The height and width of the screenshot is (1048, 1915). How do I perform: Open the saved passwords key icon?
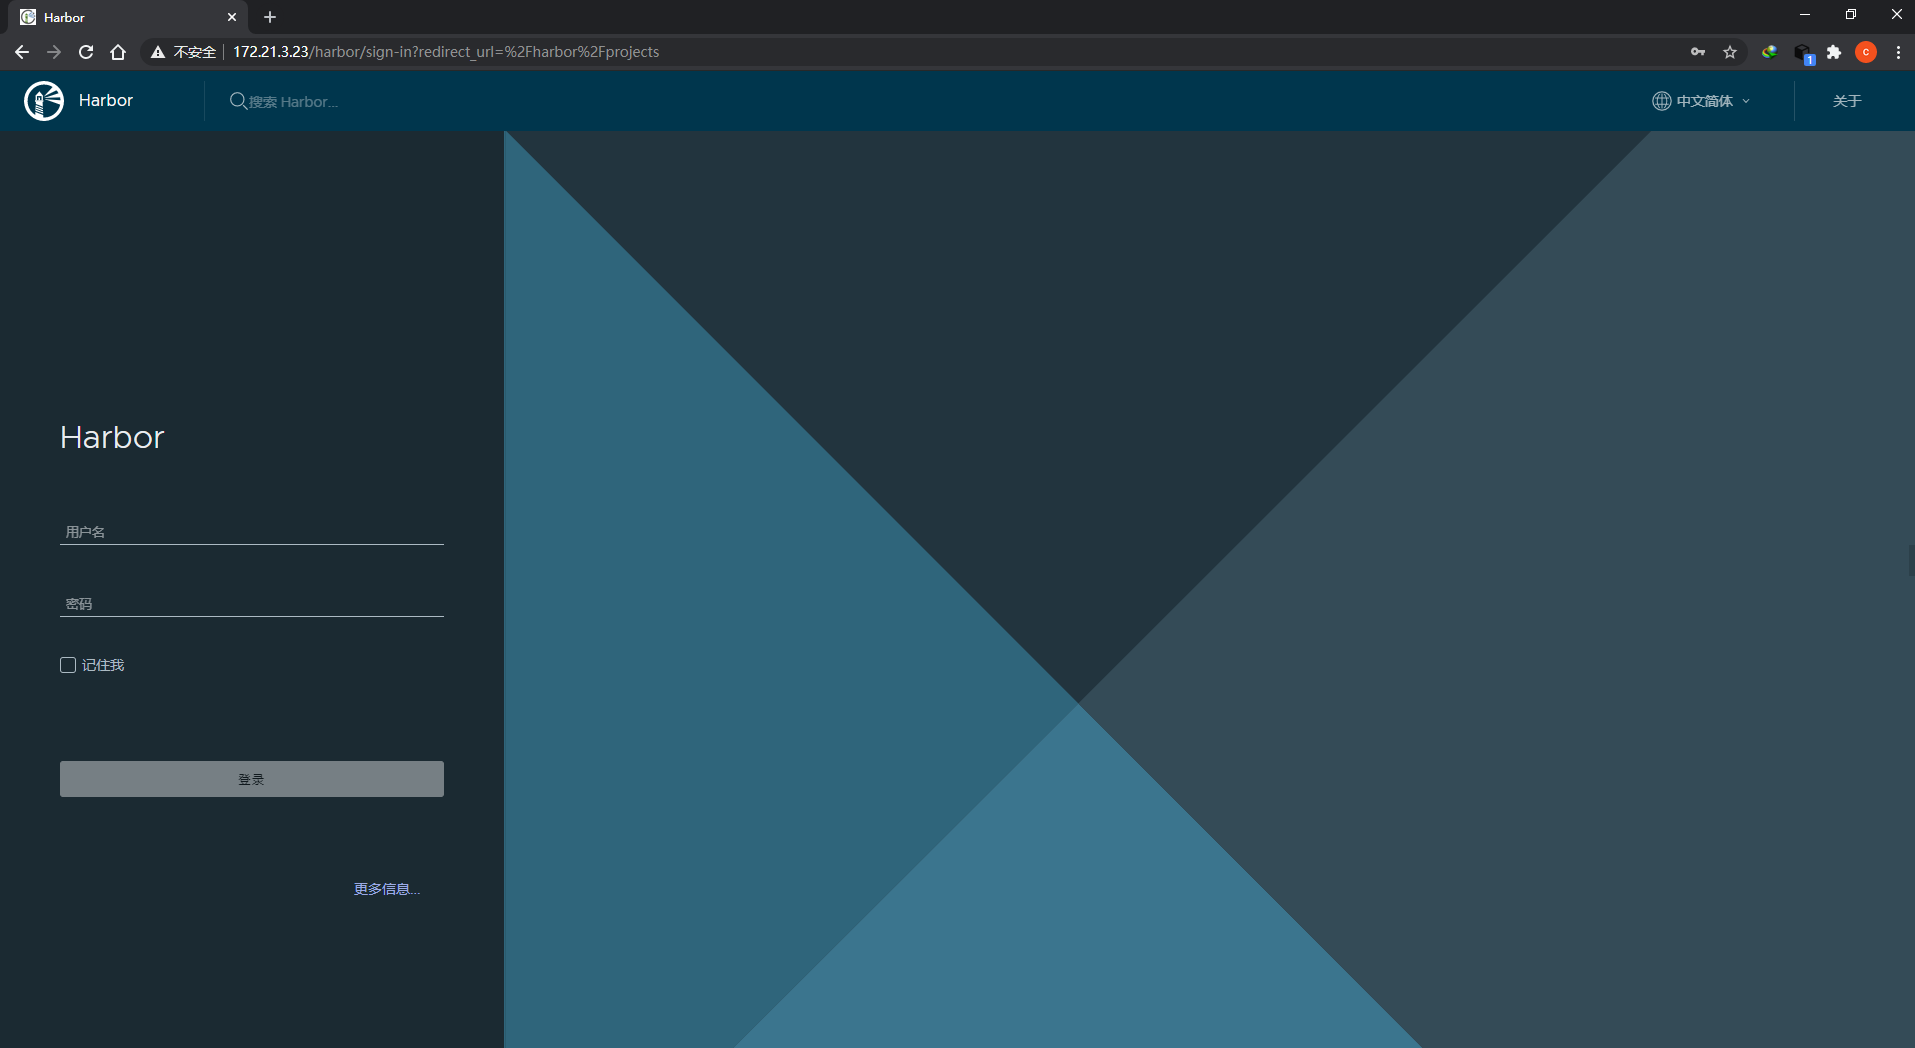[1698, 52]
